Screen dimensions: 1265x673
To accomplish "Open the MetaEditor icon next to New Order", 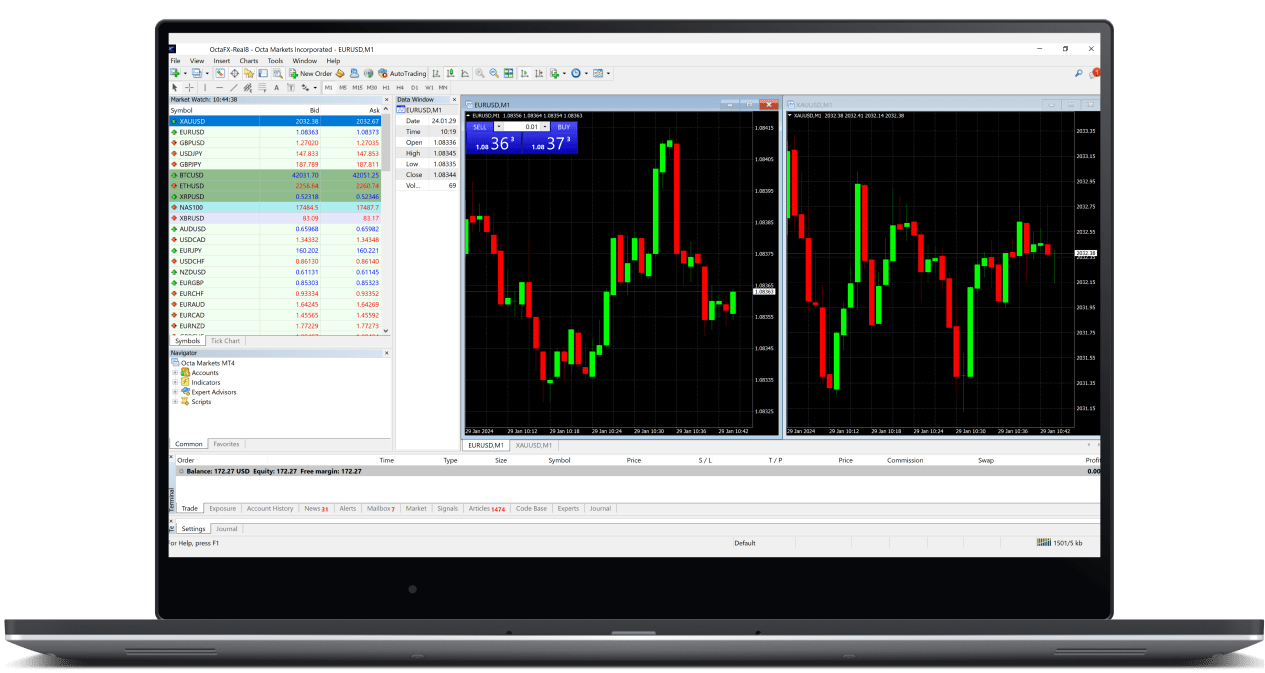I will tap(340, 73).
